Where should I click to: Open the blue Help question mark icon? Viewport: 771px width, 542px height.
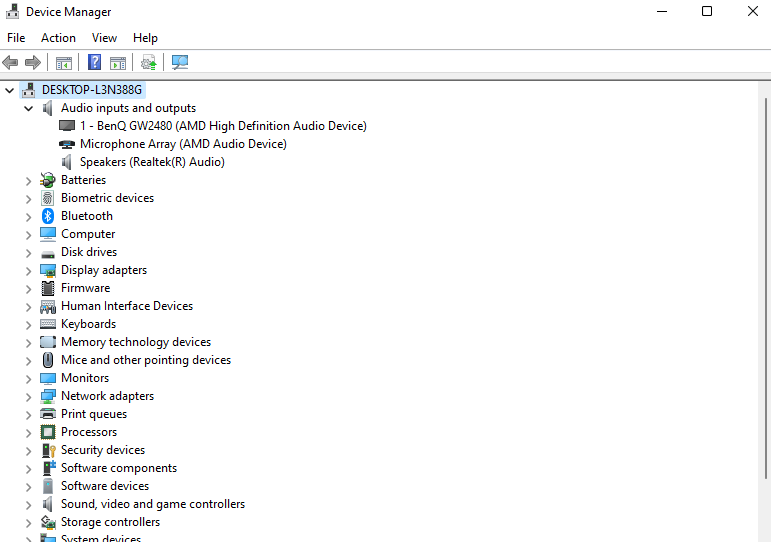tap(94, 62)
